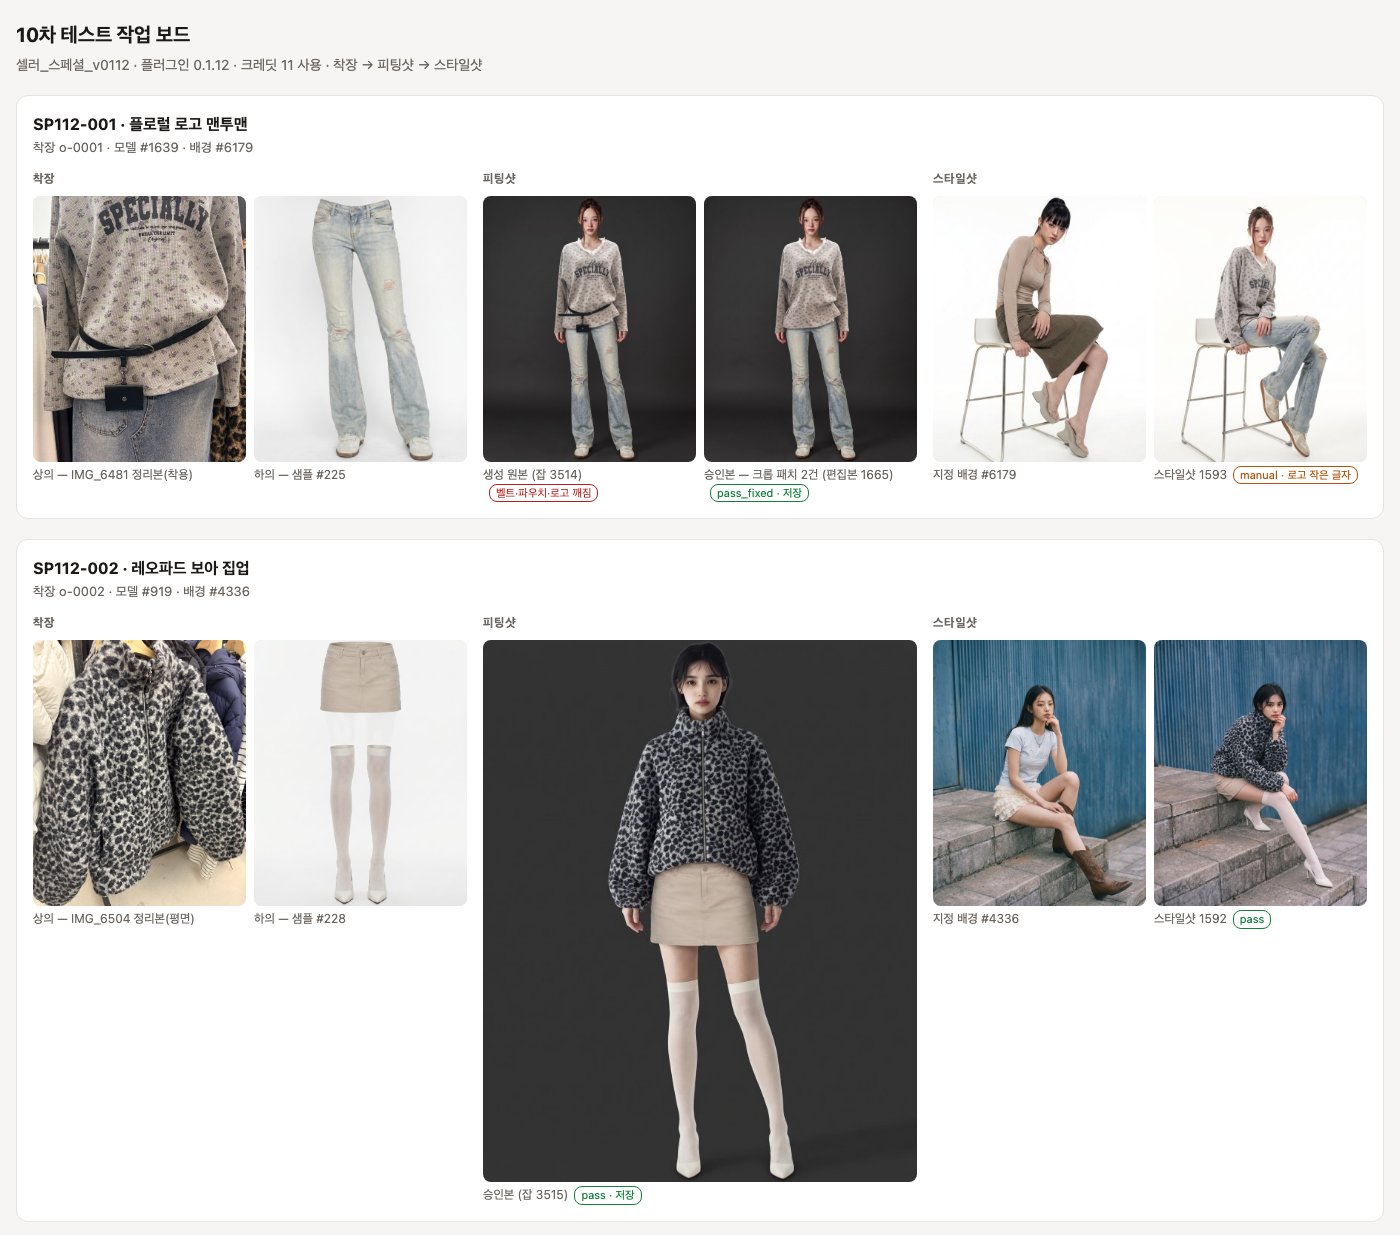Viewport: 1400px width, 1235px height.
Task: Click the page heading '10차 테스트 작업 보드'
Action: tap(103, 34)
